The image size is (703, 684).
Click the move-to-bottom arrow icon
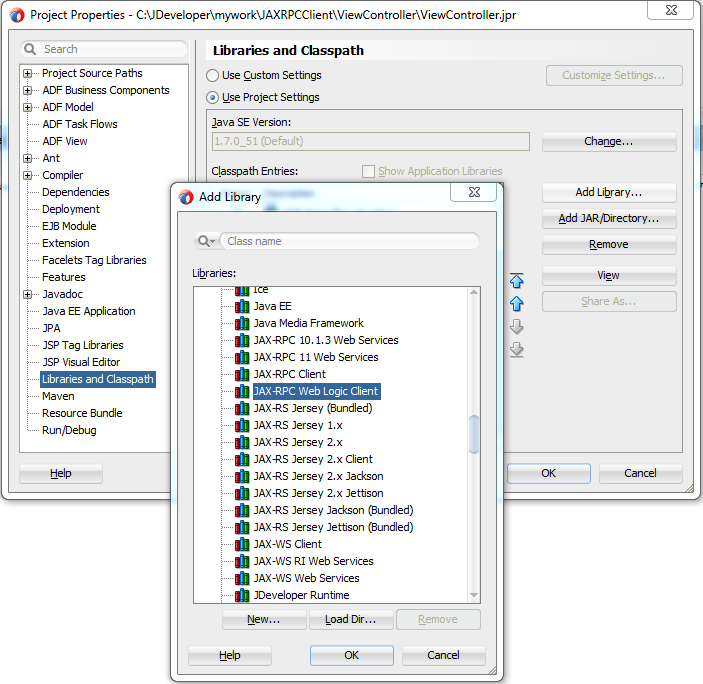(516, 349)
